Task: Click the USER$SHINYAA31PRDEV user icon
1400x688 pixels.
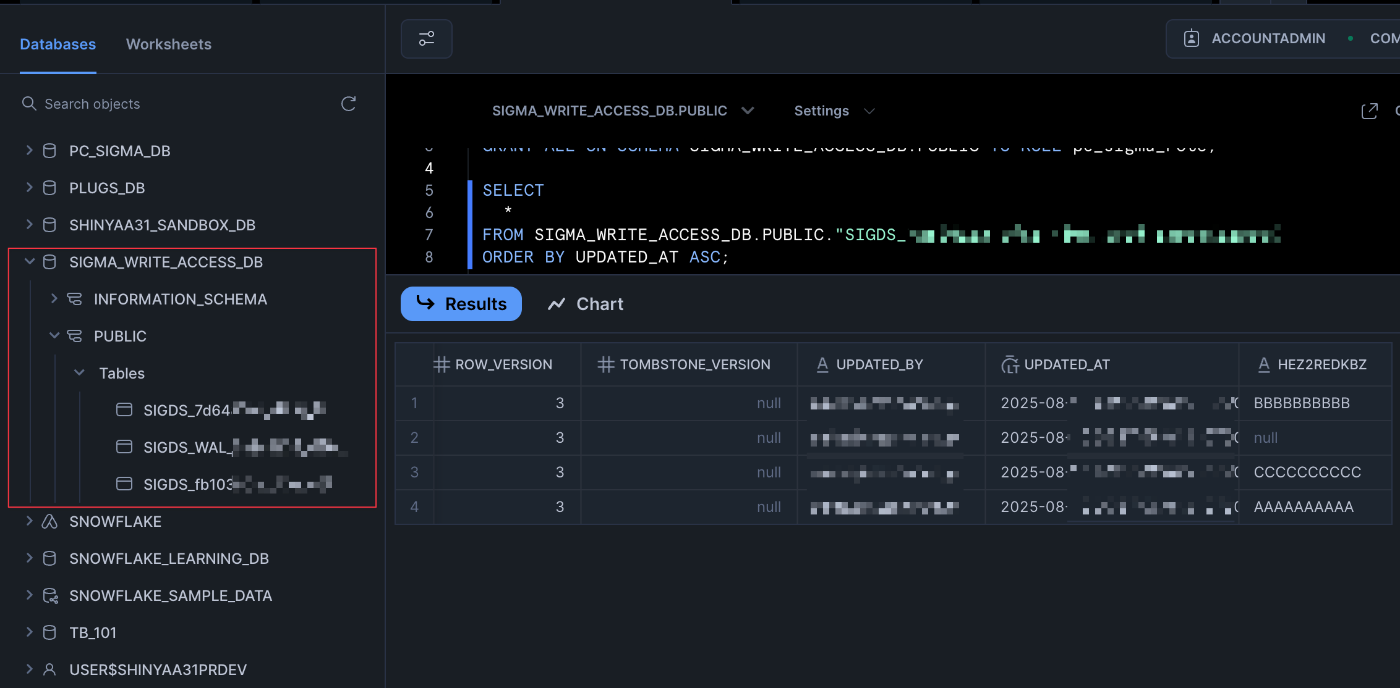Action: pos(49,670)
